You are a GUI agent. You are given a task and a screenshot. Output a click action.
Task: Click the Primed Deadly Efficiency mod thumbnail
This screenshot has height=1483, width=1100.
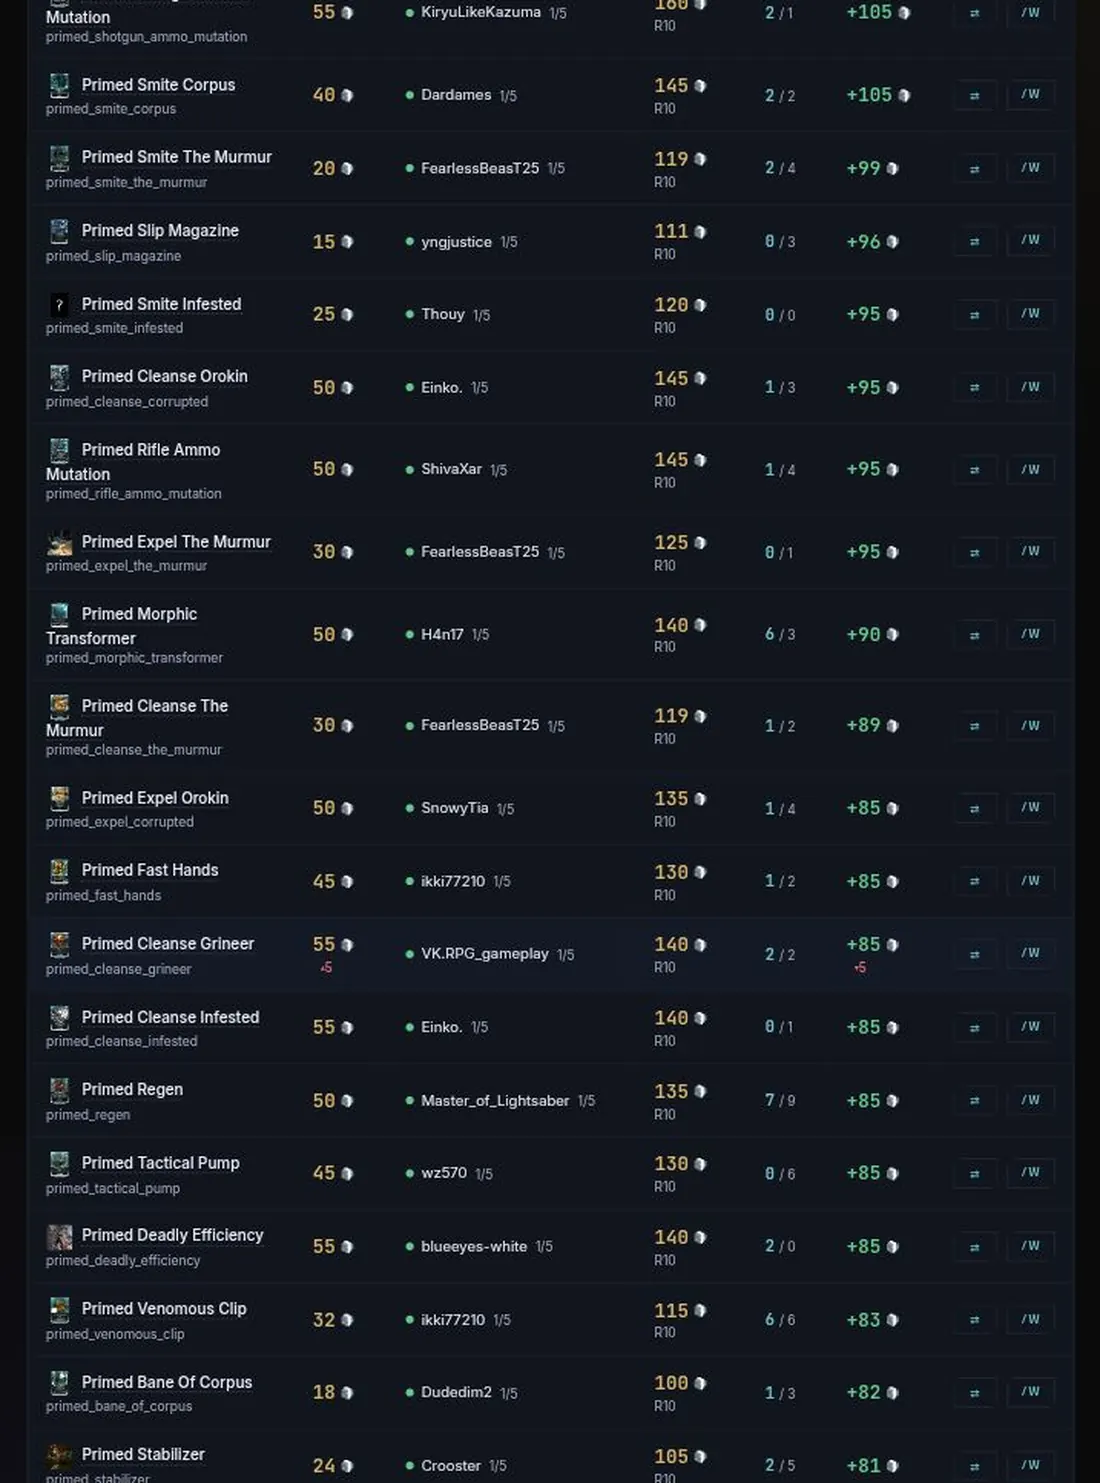coord(59,1237)
